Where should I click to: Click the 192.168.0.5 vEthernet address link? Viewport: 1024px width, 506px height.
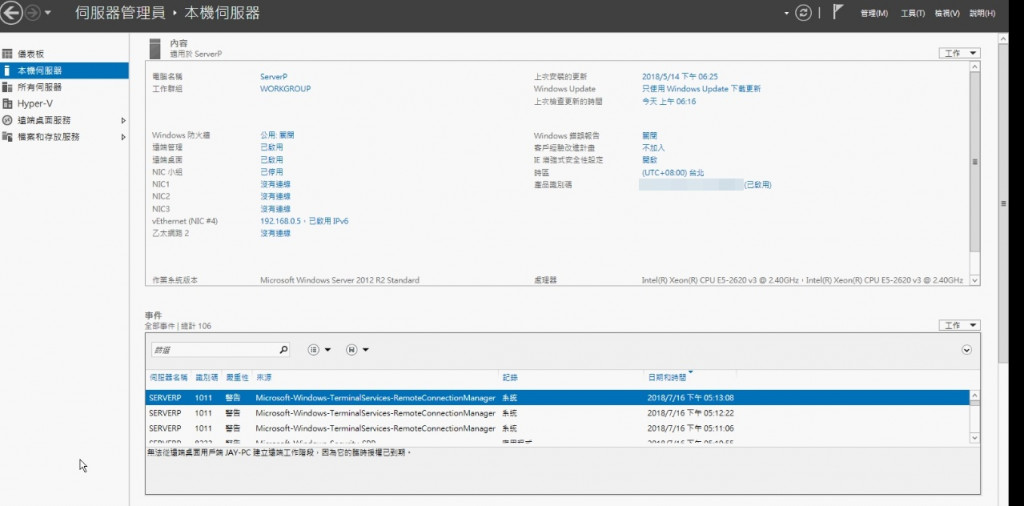click(304, 221)
